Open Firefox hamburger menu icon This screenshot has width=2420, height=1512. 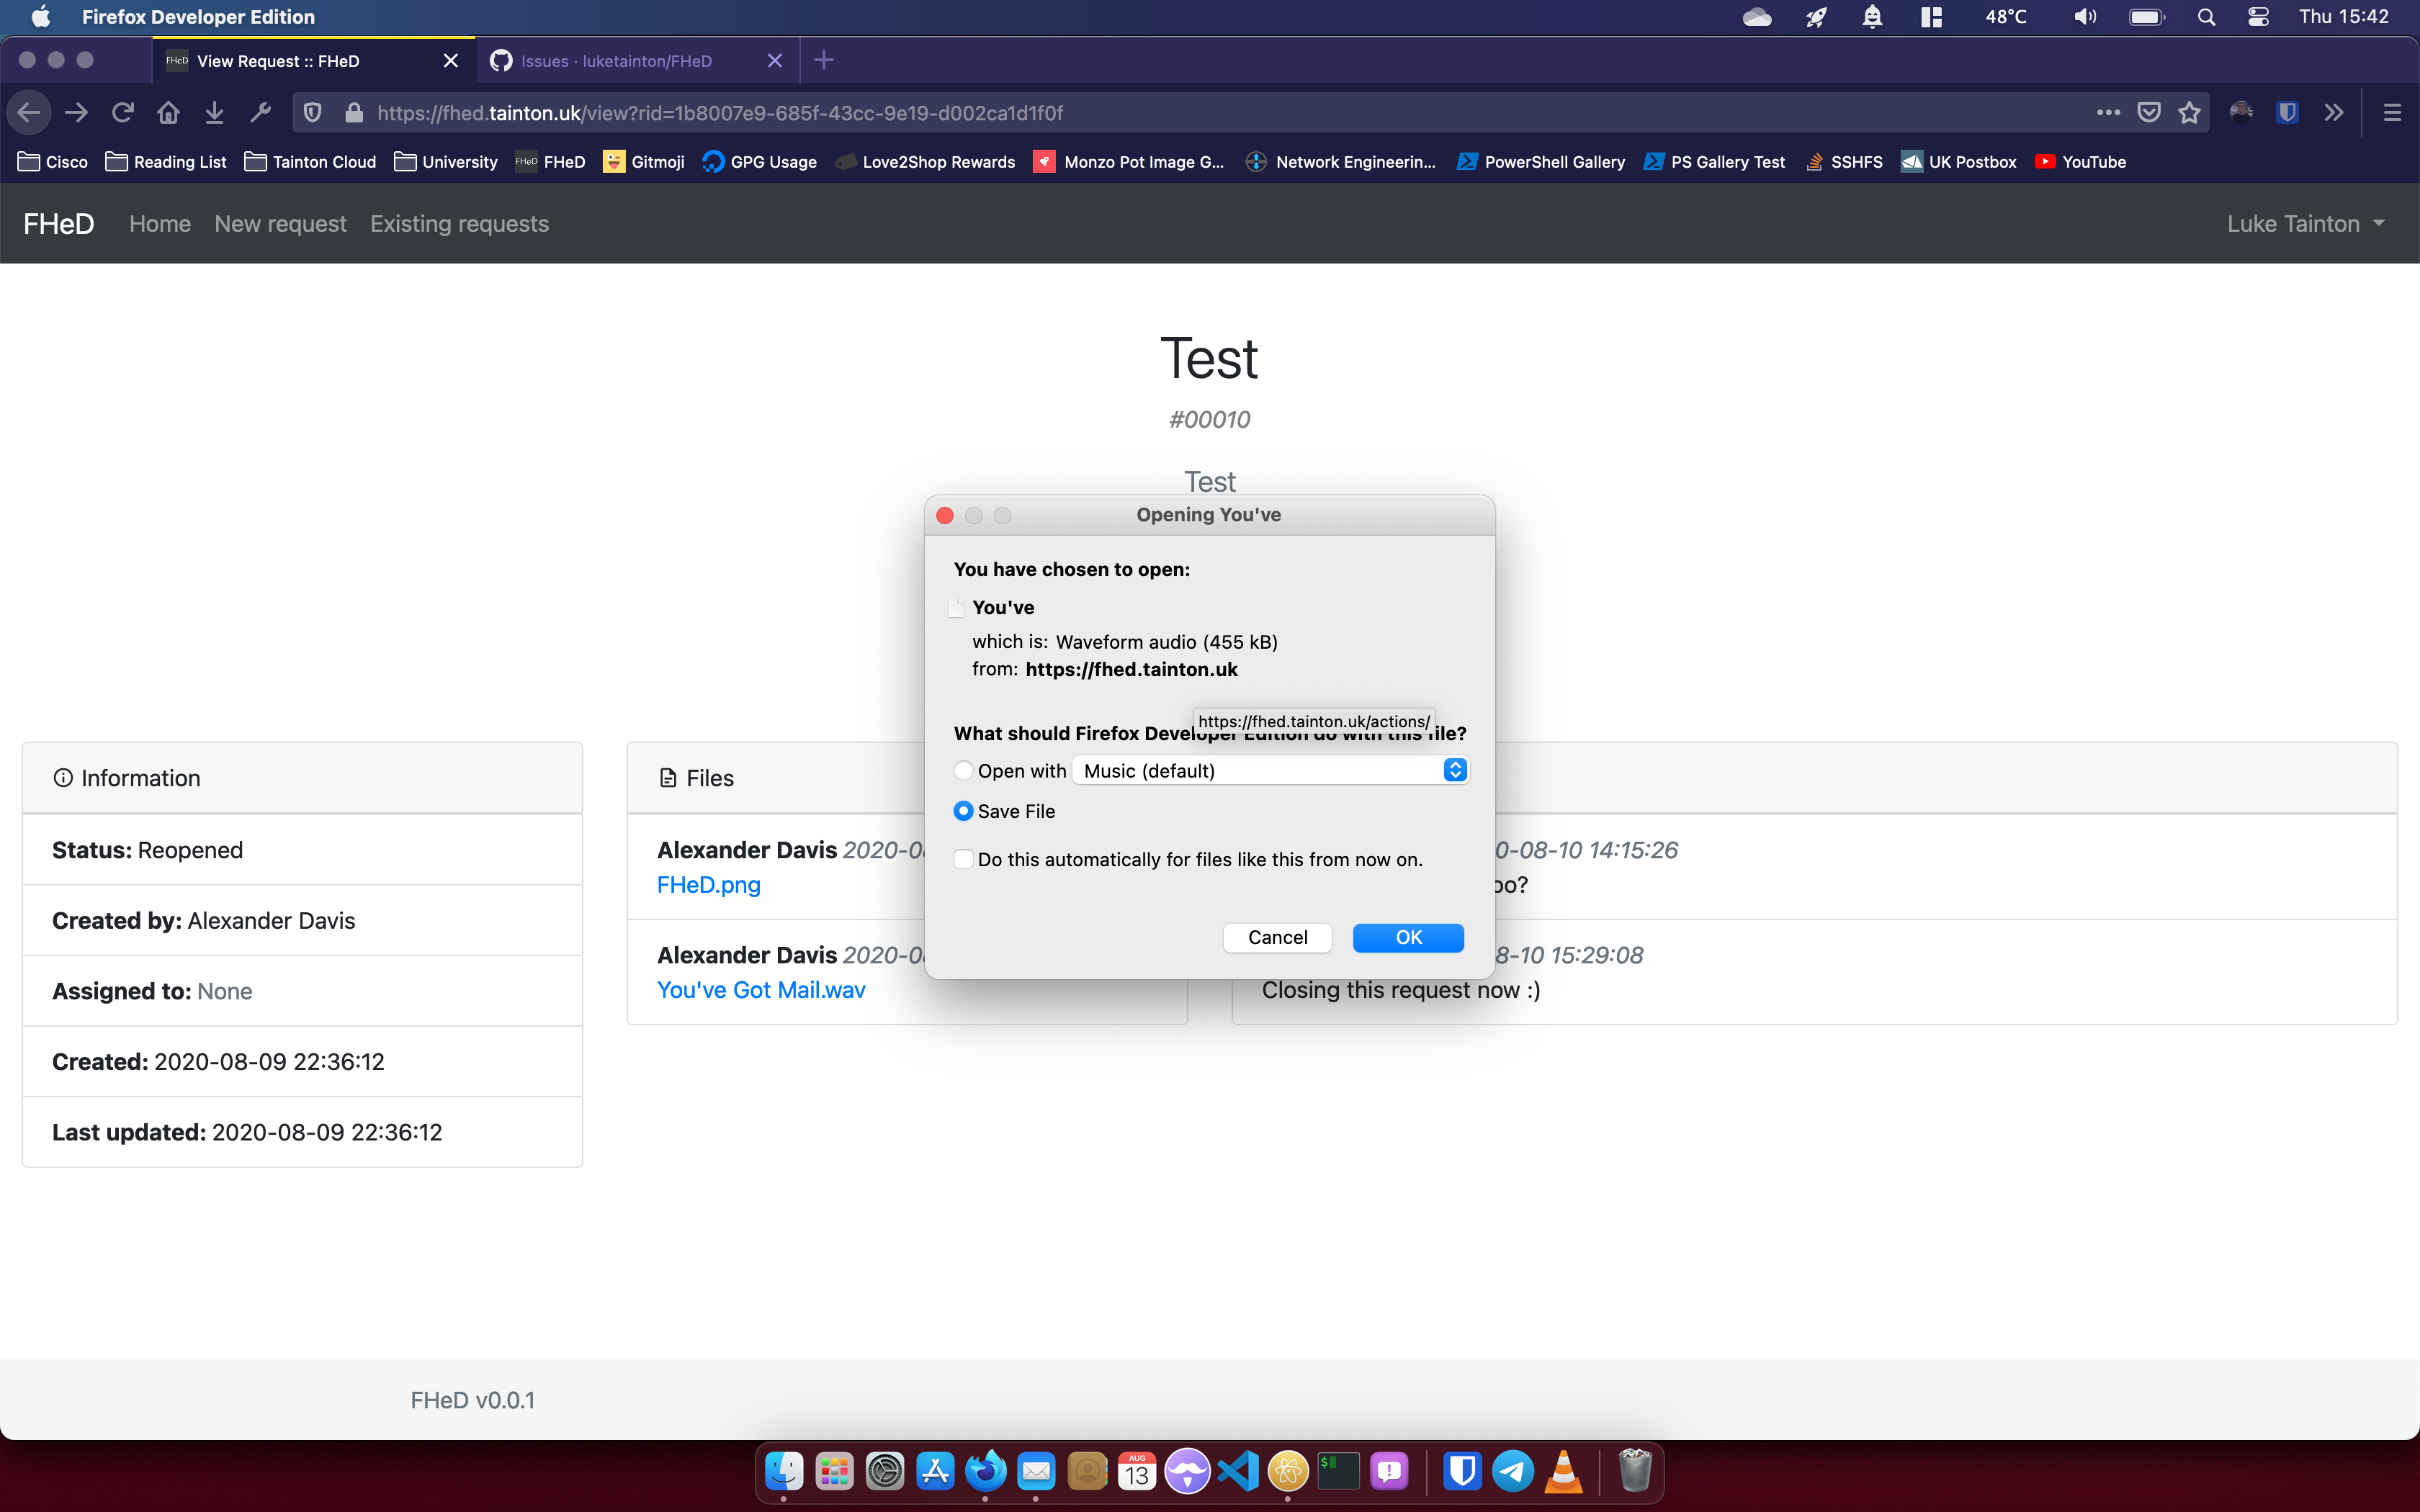[2392, 113]
